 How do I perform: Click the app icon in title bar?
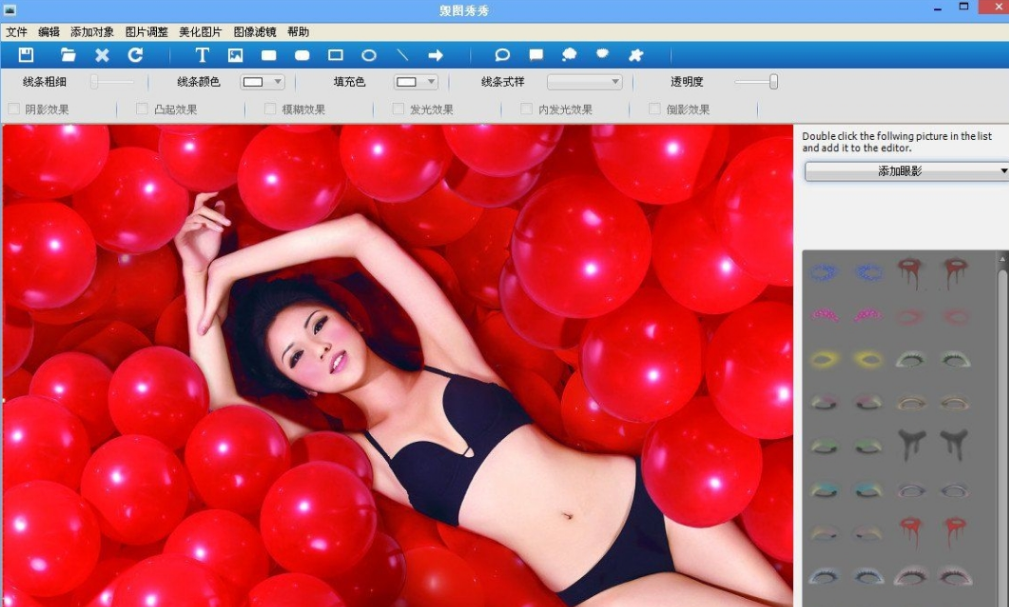click(10, 10)
